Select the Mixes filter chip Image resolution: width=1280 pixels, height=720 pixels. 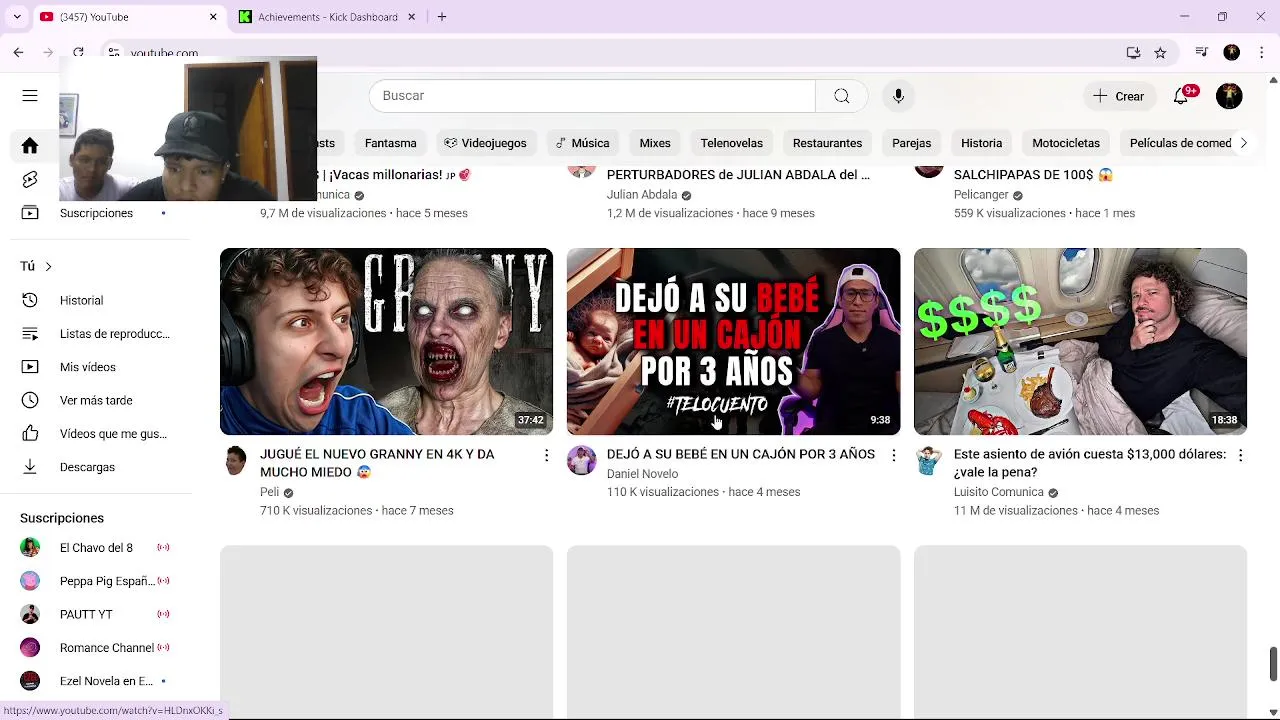655,143
